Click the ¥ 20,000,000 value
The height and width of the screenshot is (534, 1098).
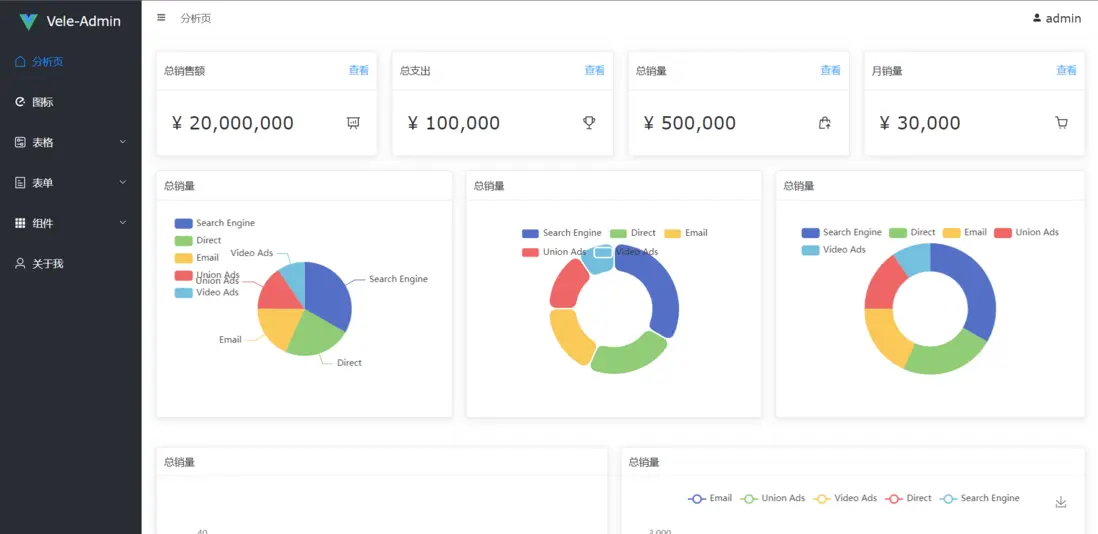[x=232, y=123]
